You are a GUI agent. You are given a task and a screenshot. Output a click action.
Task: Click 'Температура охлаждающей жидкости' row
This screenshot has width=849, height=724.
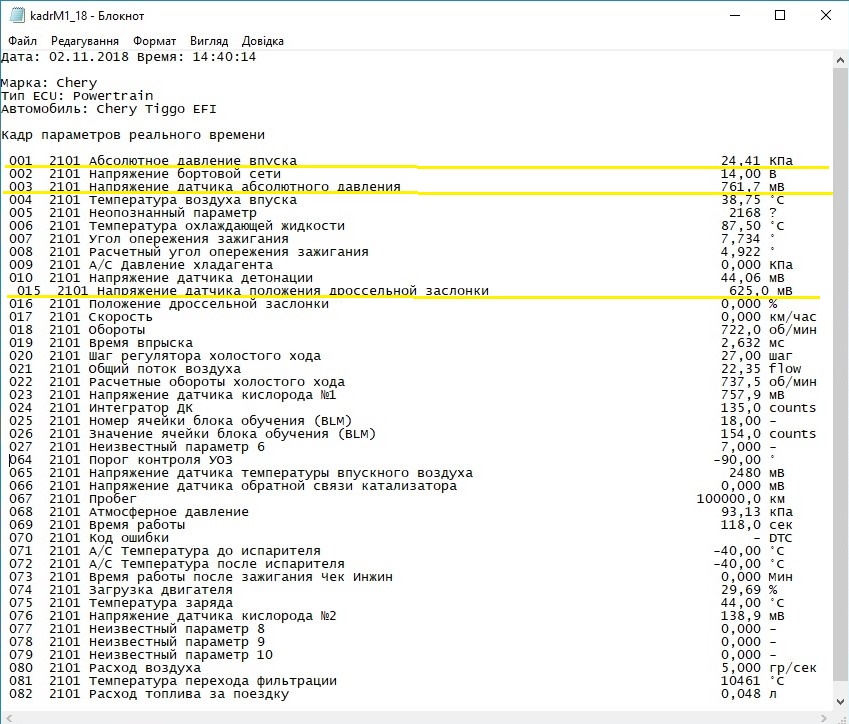(397, 226)
